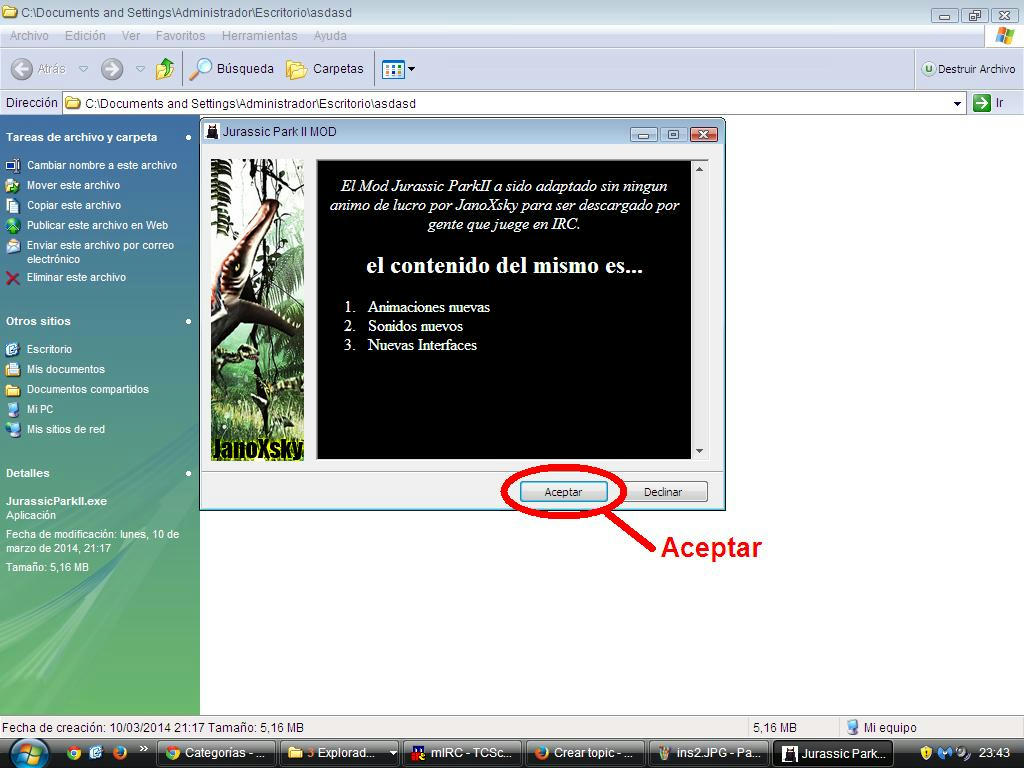Viewport: 1024px width, 768px height.
Task: Switch to Crear topic Firefox taskbar button
Action: [584, 753]
